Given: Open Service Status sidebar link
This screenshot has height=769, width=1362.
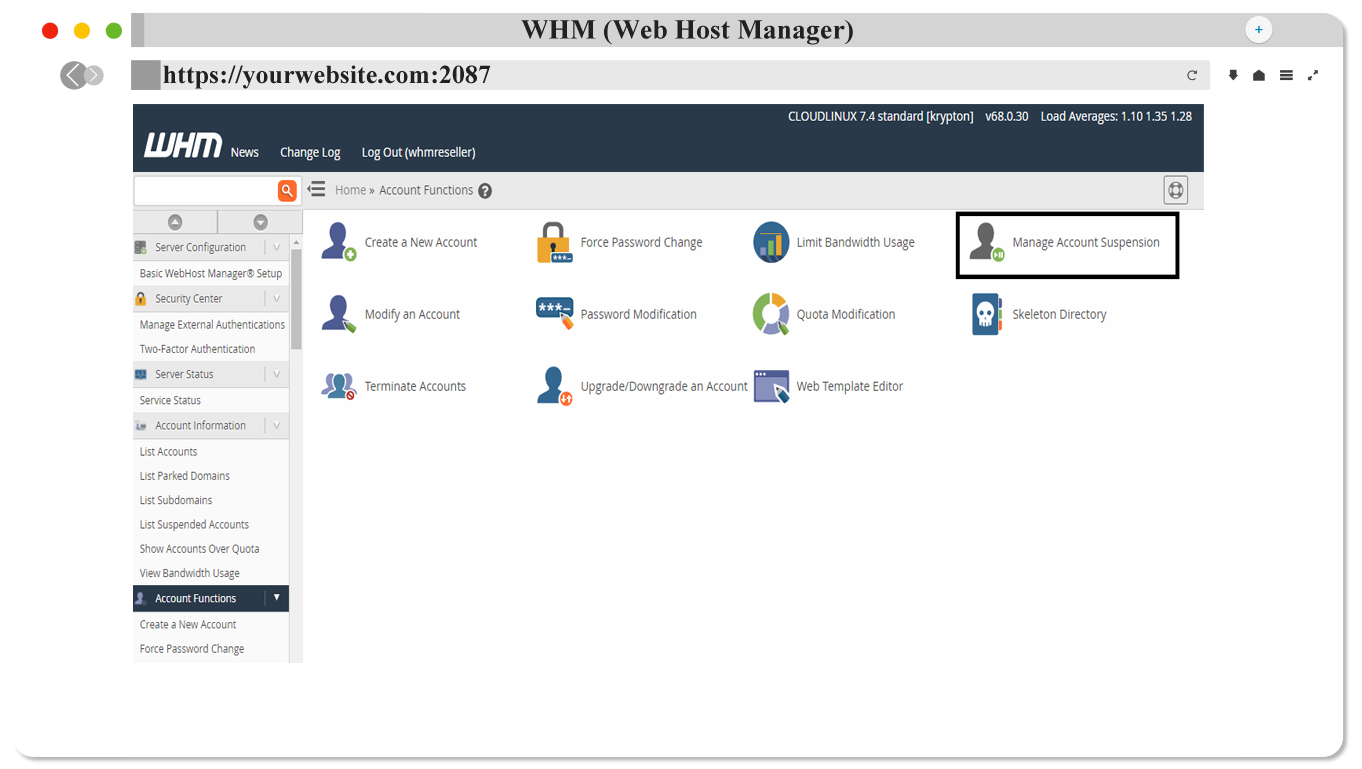Looking at the screenshot, I should pyautogui.click(x=170, y=400).
